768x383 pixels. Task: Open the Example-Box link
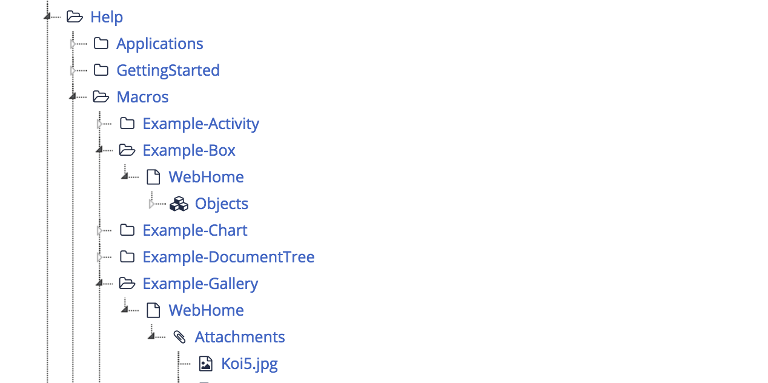189,150
